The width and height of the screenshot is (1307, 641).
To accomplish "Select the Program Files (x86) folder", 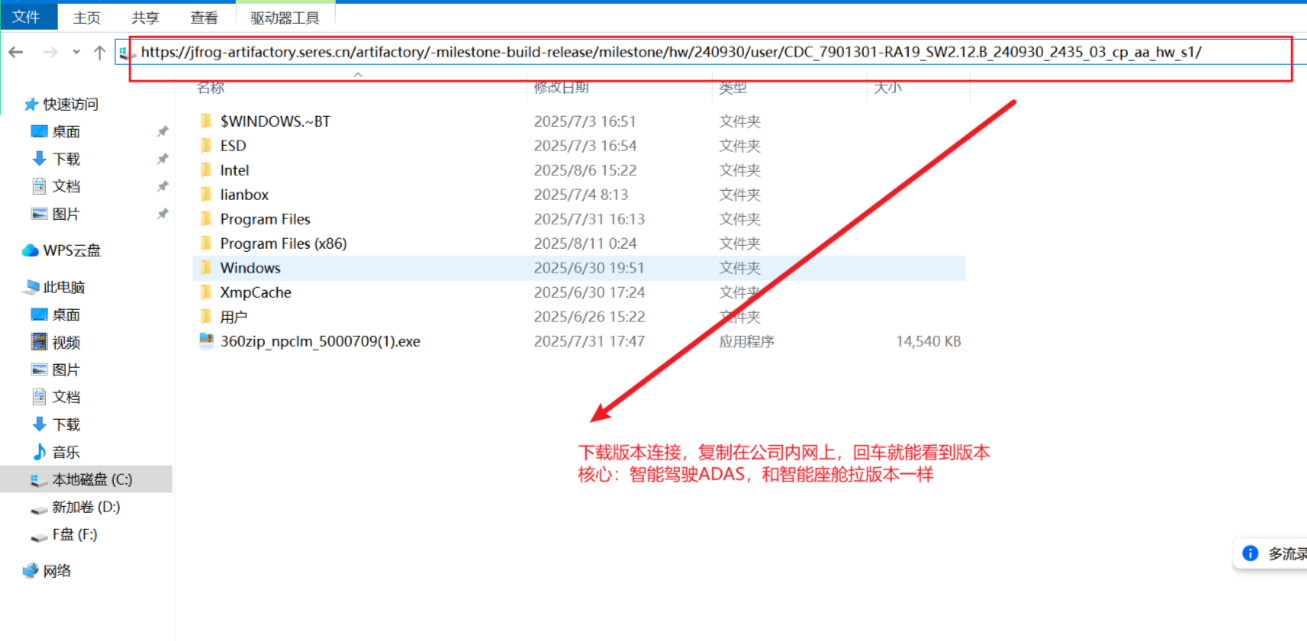I will click(283, 243).
